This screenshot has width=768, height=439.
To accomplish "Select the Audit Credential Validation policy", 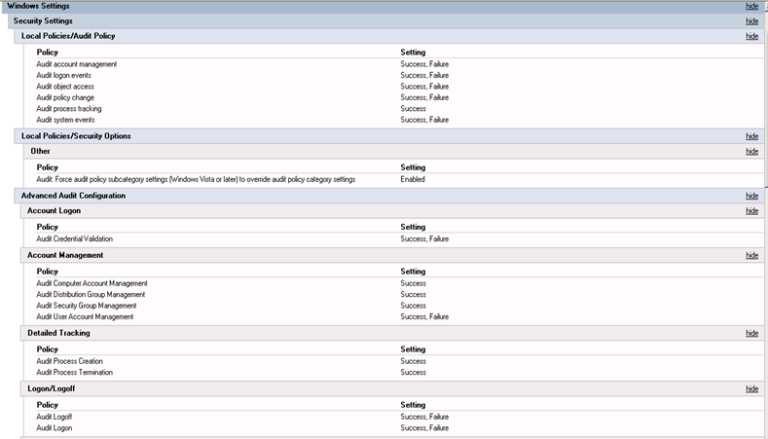I will (x=75, y=239).
